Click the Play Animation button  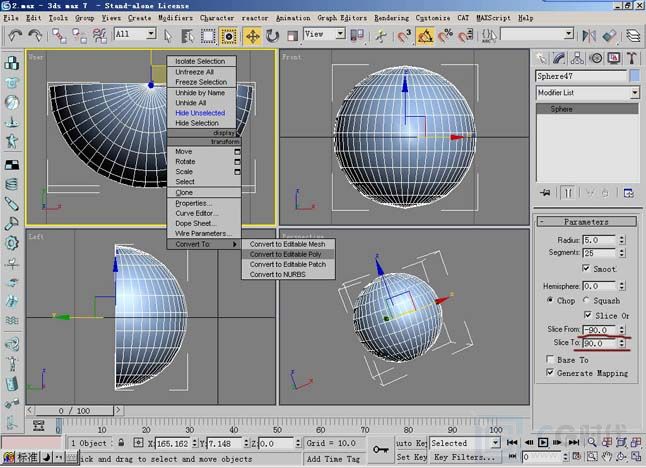click(543, 442)
